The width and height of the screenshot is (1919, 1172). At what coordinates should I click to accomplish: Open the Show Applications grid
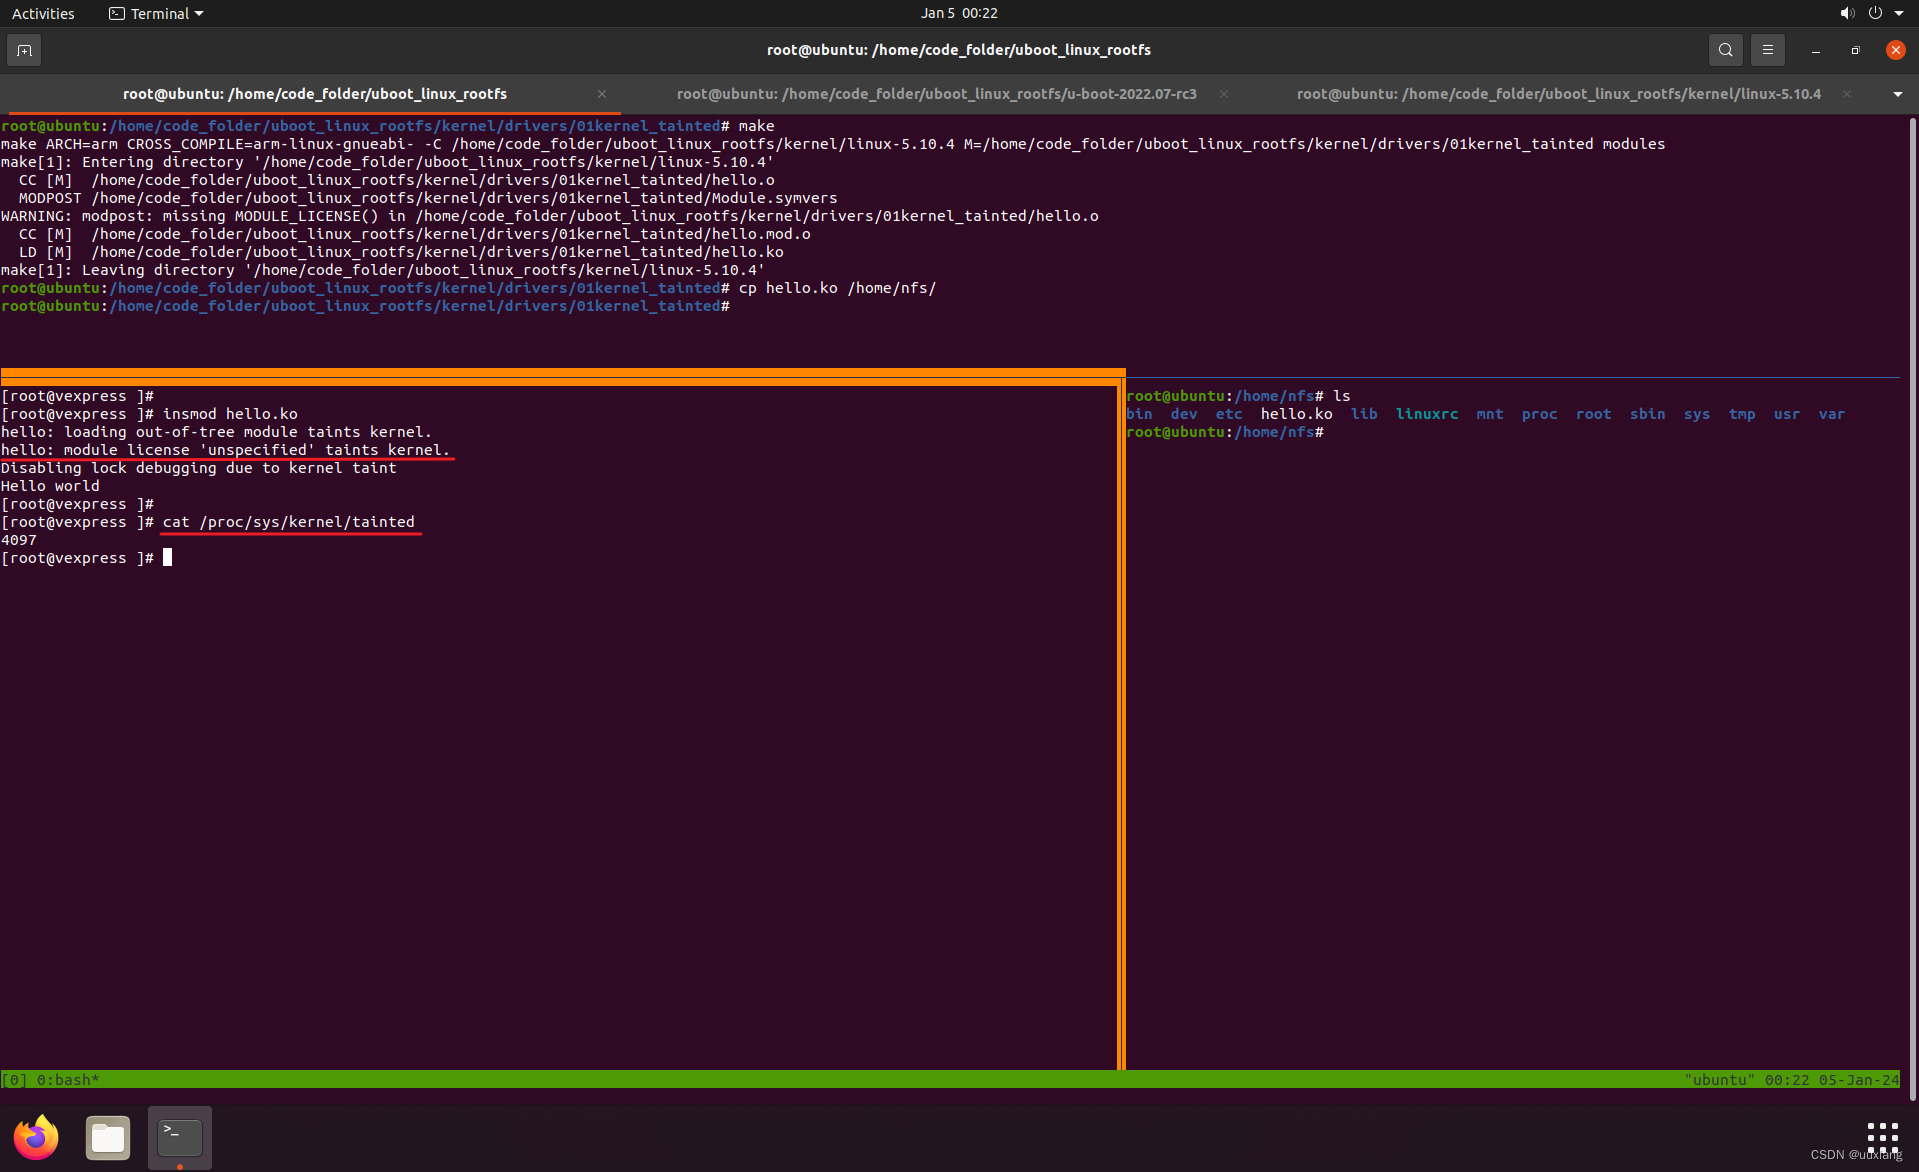(1882, 1137)
